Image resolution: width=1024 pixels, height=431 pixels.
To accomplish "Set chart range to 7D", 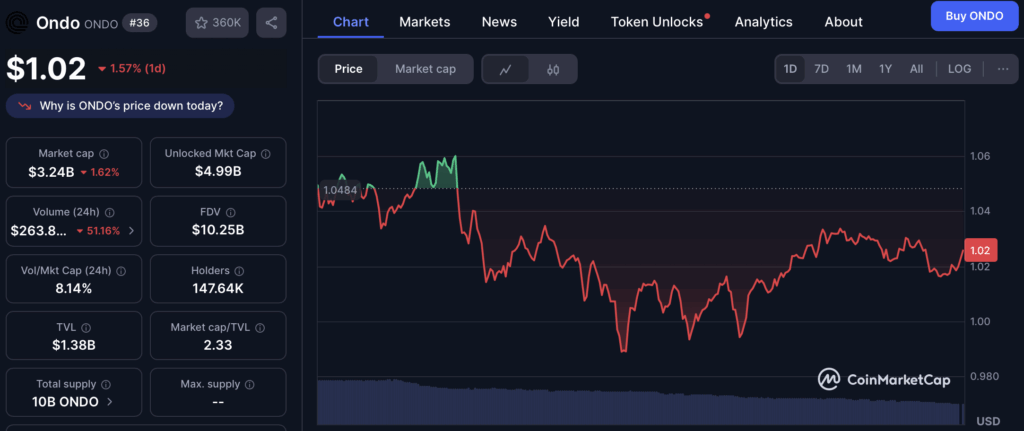I will [822, 69].
